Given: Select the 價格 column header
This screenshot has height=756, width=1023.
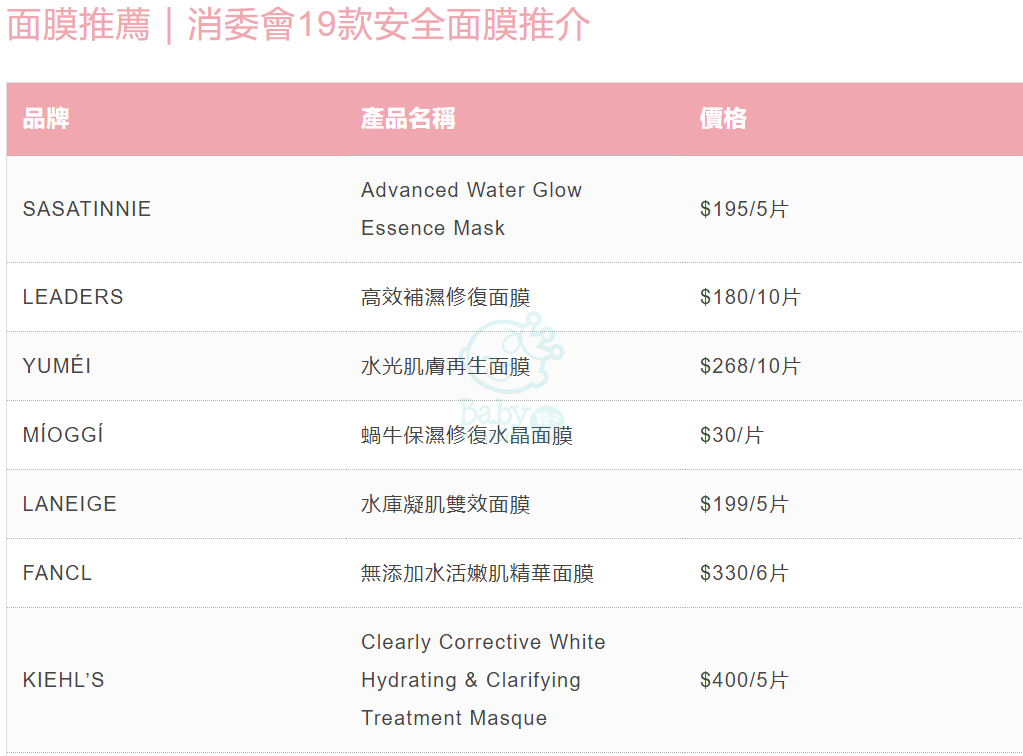Looking at the screenshot, I should [723, 119].
